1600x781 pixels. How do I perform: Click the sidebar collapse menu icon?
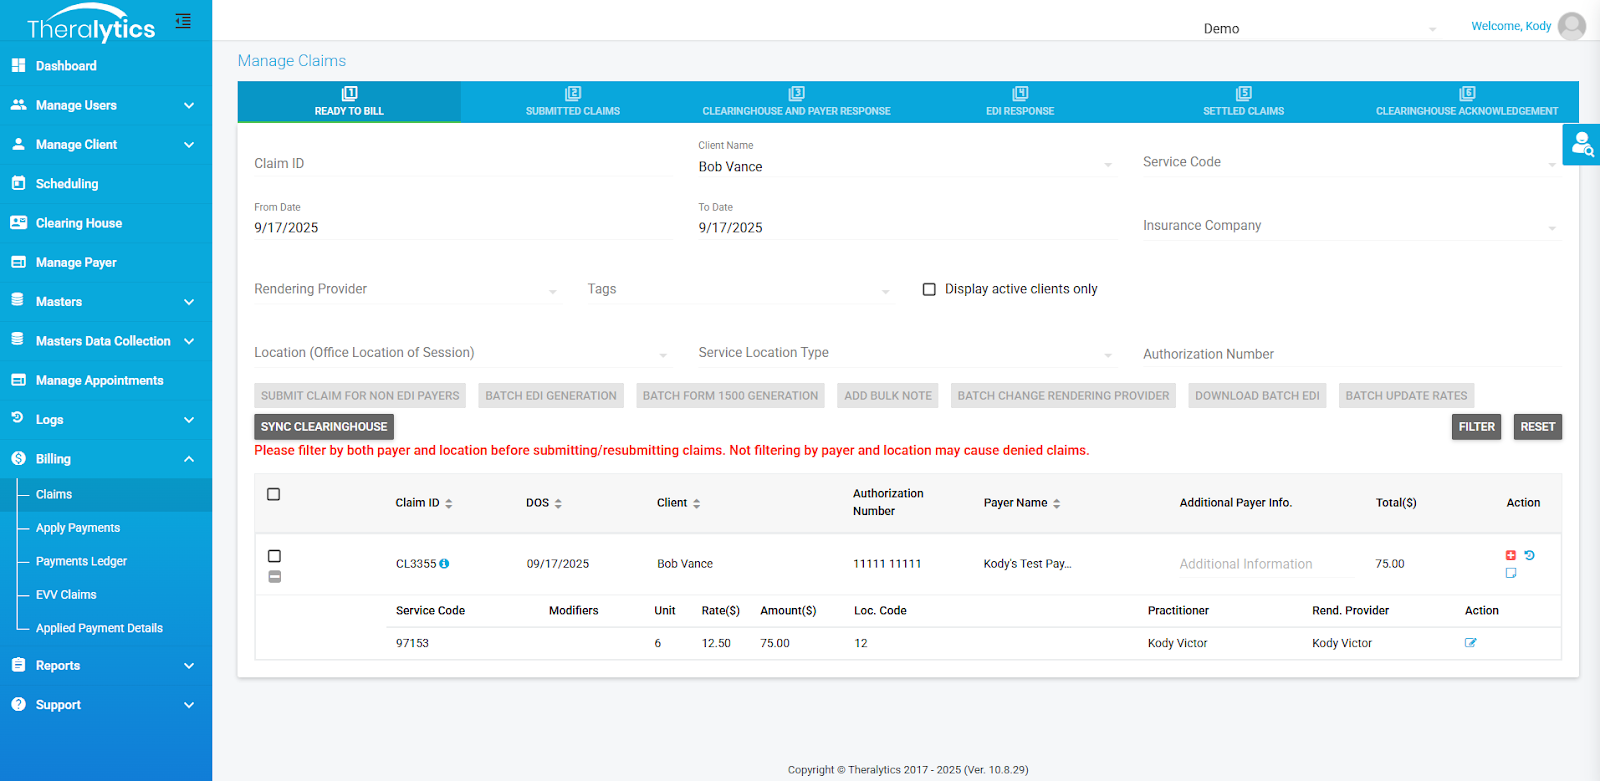(183, 21)
